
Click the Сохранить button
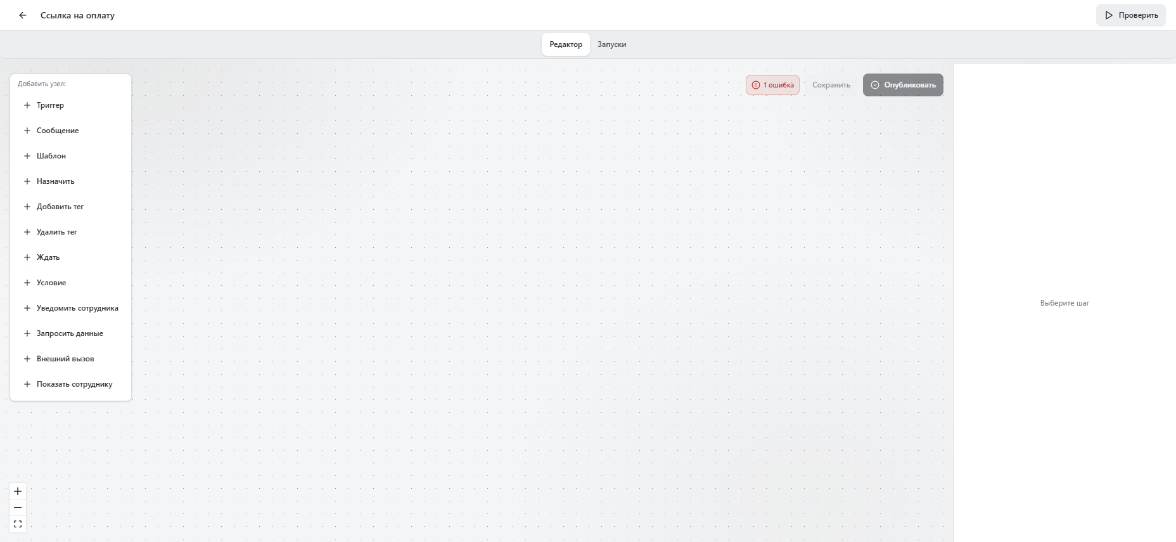pyautogui.click(x=831, y=85)
